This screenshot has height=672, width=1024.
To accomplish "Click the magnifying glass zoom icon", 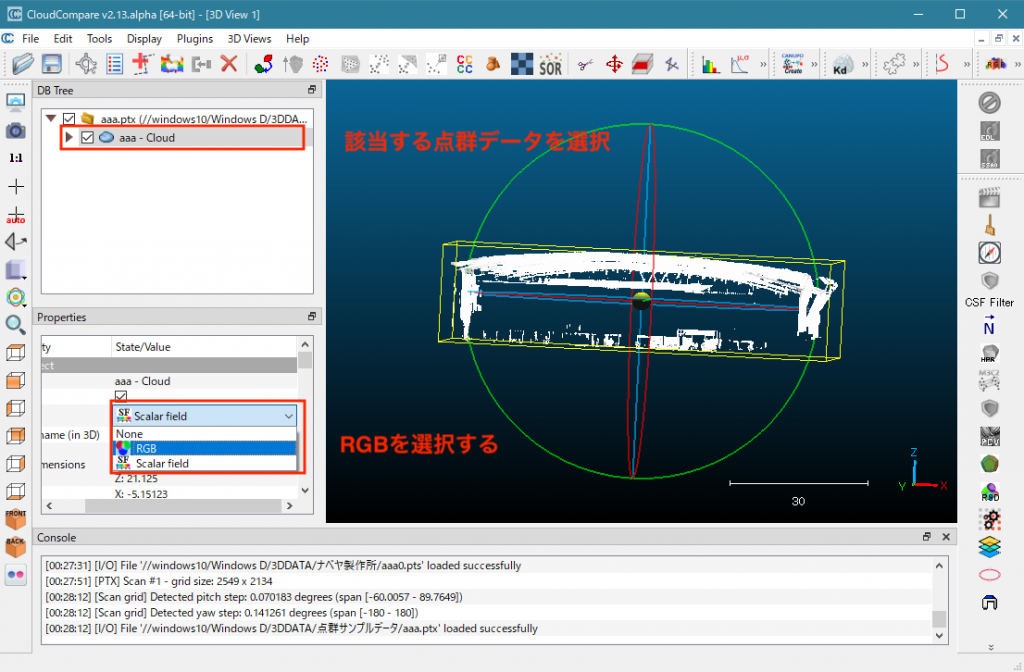I will click(16, 324).
